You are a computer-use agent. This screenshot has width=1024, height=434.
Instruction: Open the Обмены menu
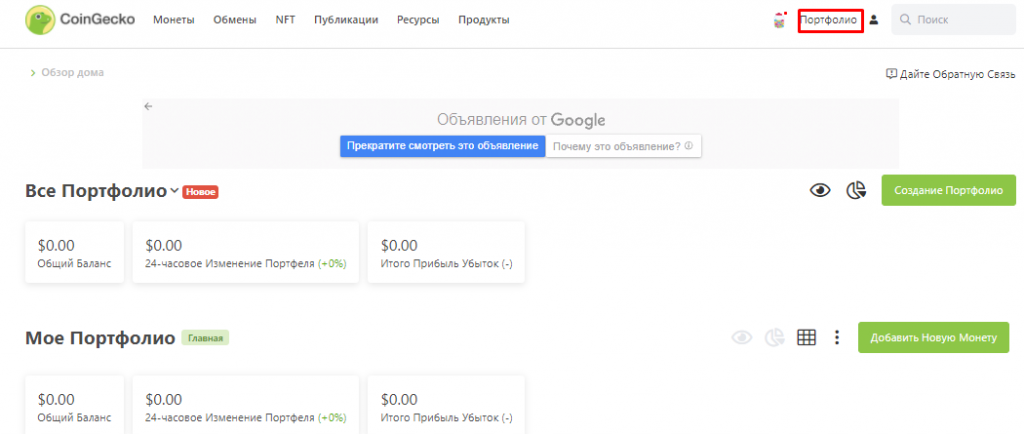tap(234, 20)
